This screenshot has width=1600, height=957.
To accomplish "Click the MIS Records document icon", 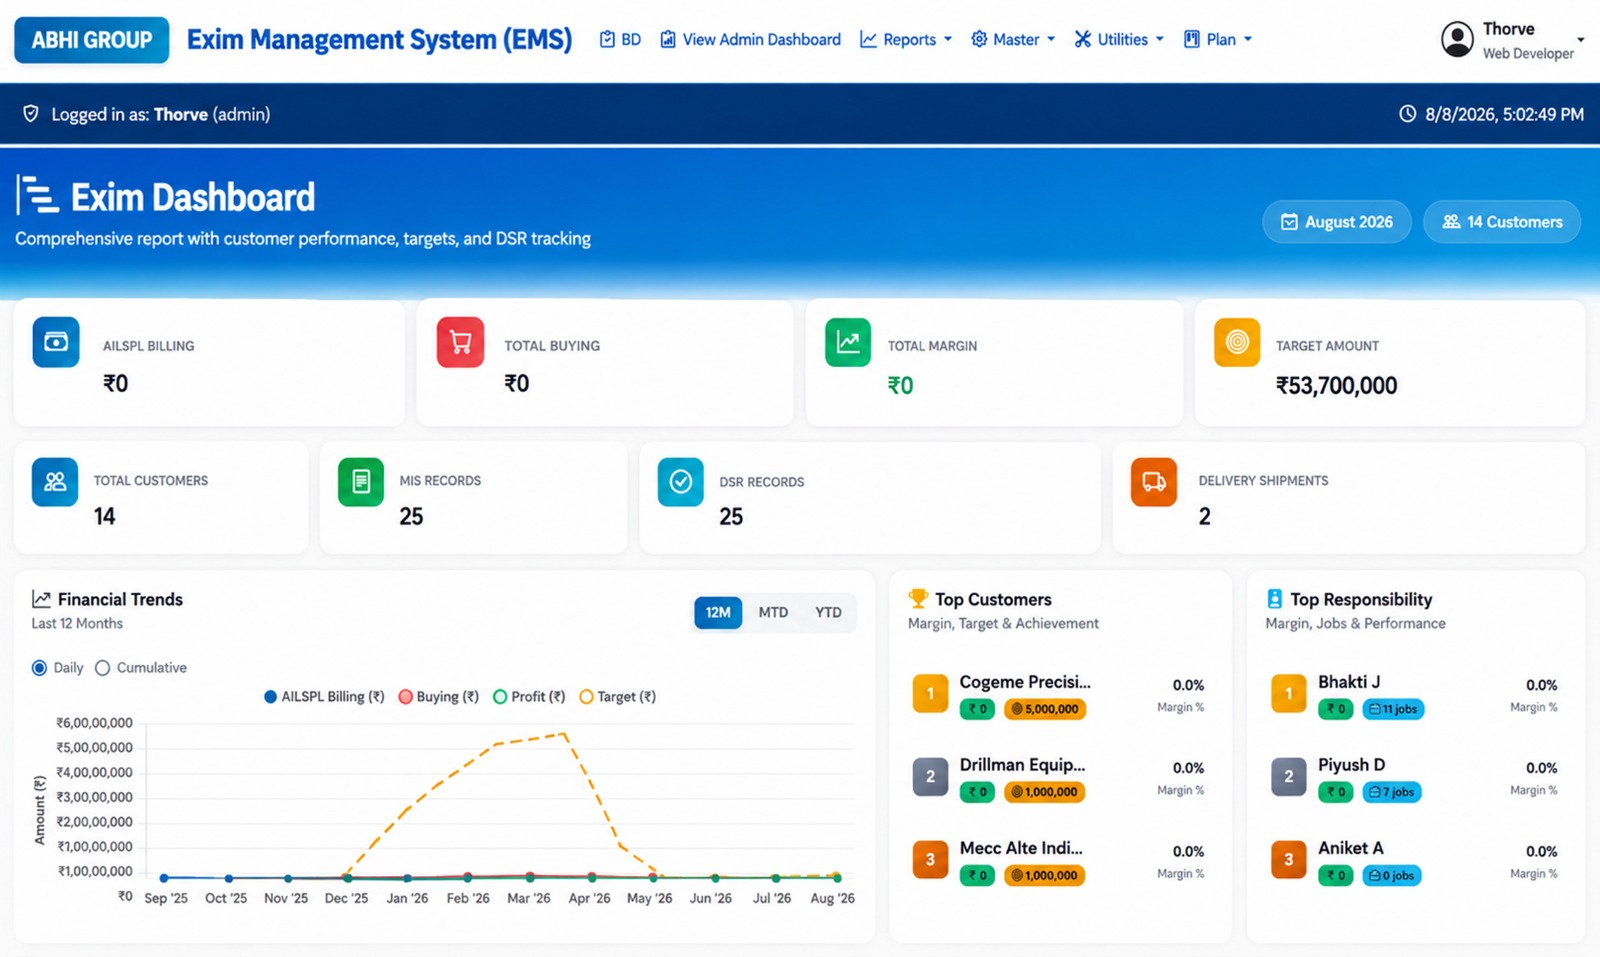I will (x=361, y=481).
